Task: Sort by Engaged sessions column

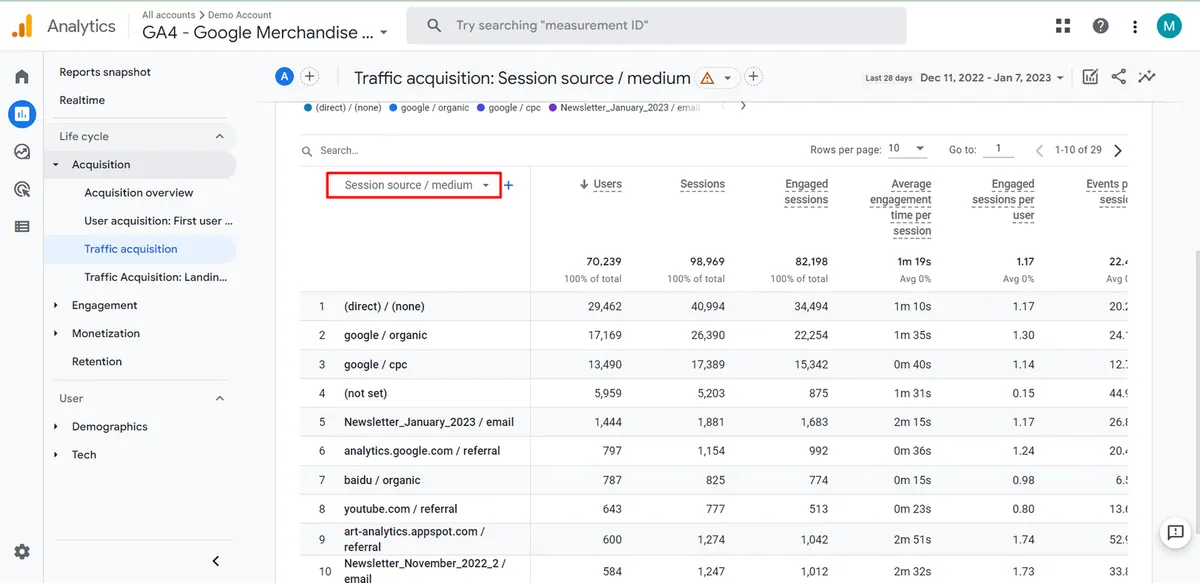Action: (x=806, y=192)
